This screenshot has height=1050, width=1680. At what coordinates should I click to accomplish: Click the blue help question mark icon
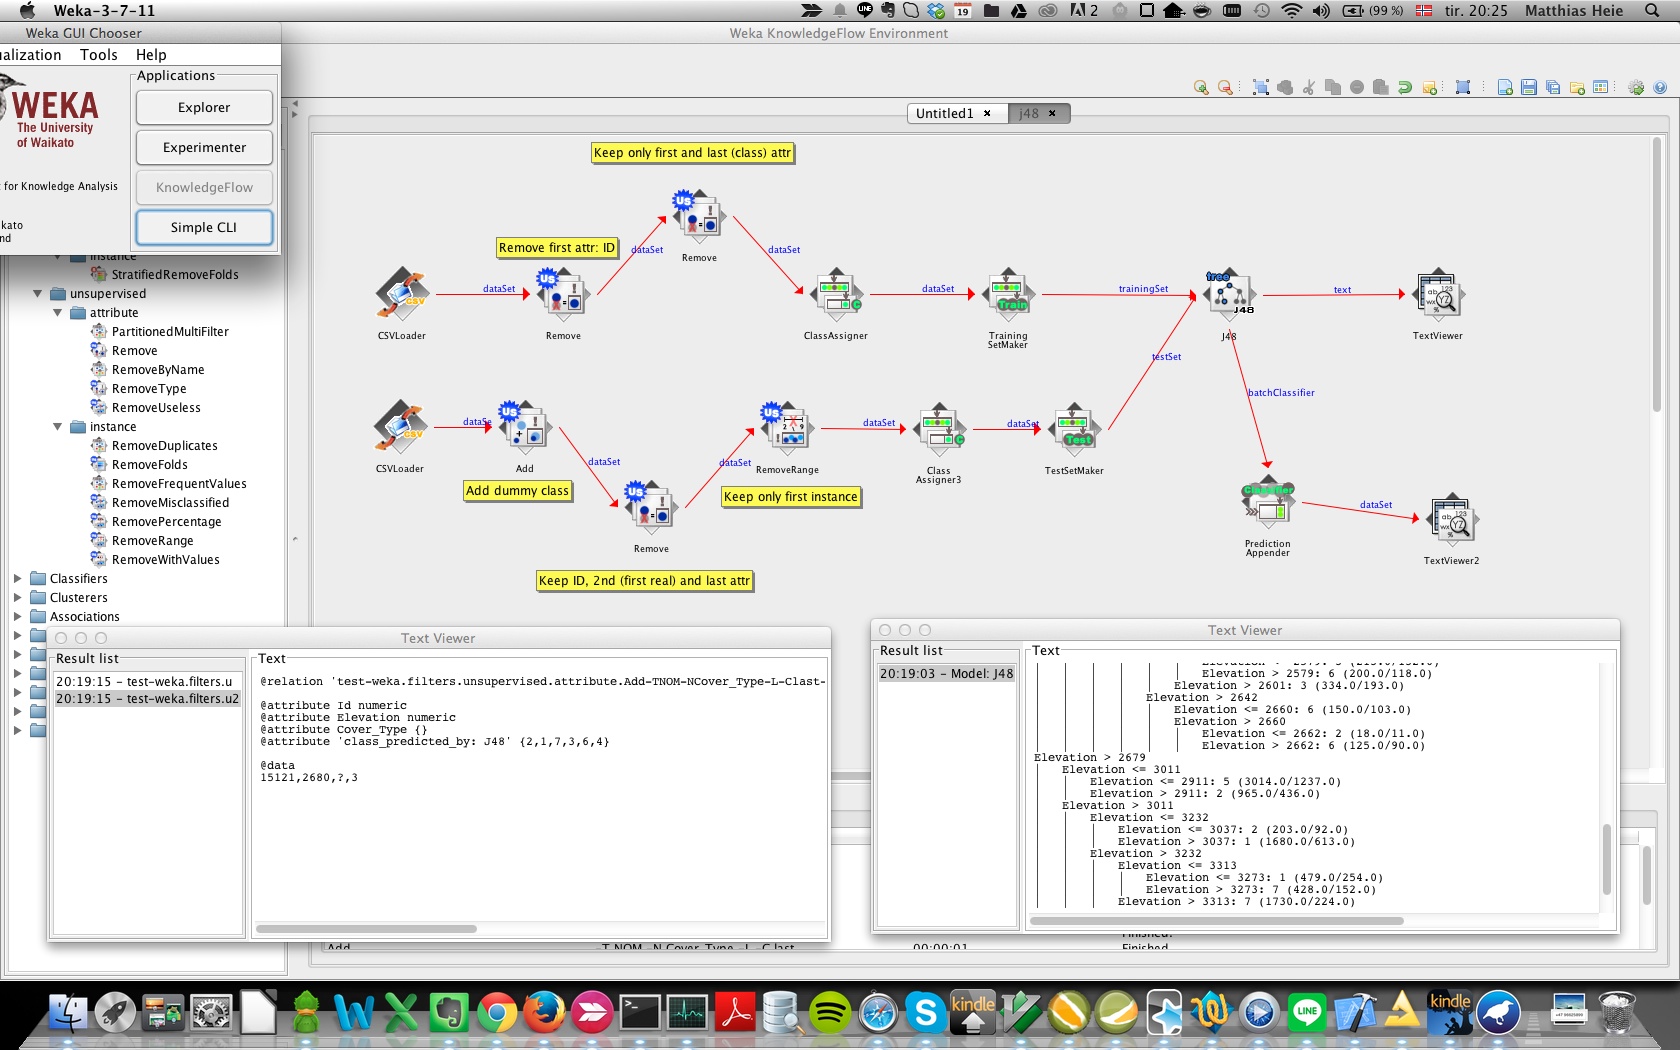point(1660,88)
